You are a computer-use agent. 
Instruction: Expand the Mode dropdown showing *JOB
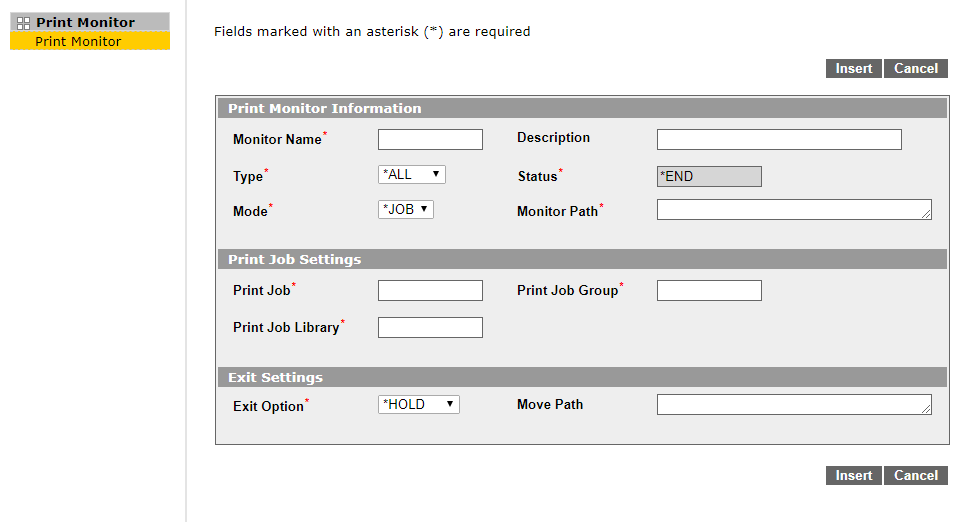point(405,209)
